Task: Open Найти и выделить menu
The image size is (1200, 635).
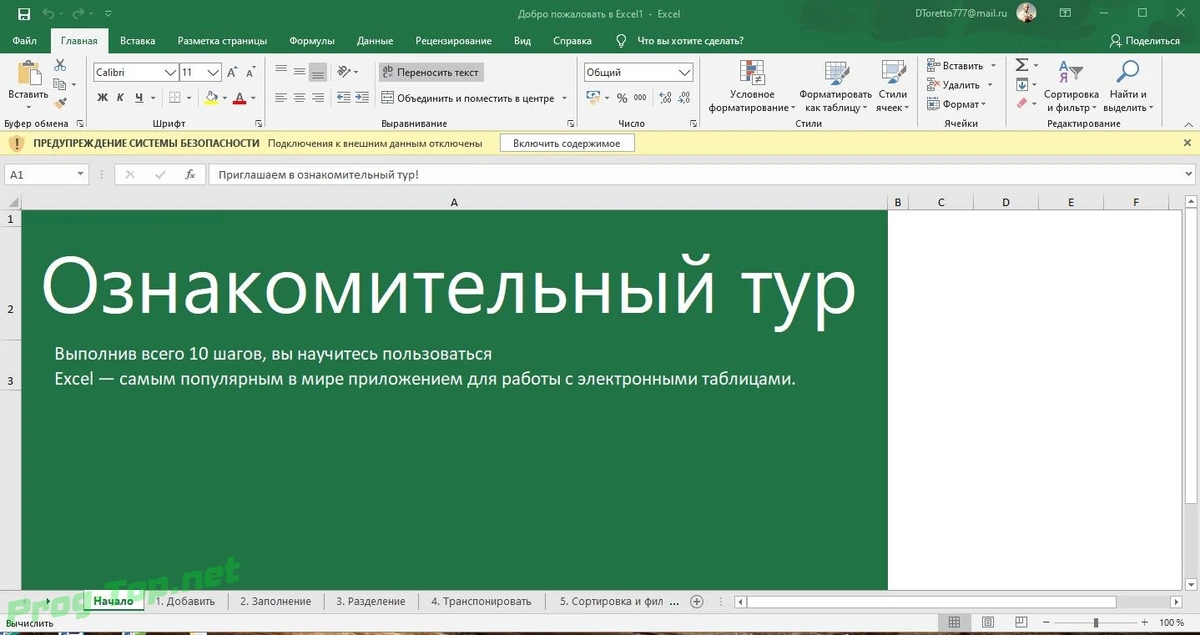Action: (x=1128, y=87)
